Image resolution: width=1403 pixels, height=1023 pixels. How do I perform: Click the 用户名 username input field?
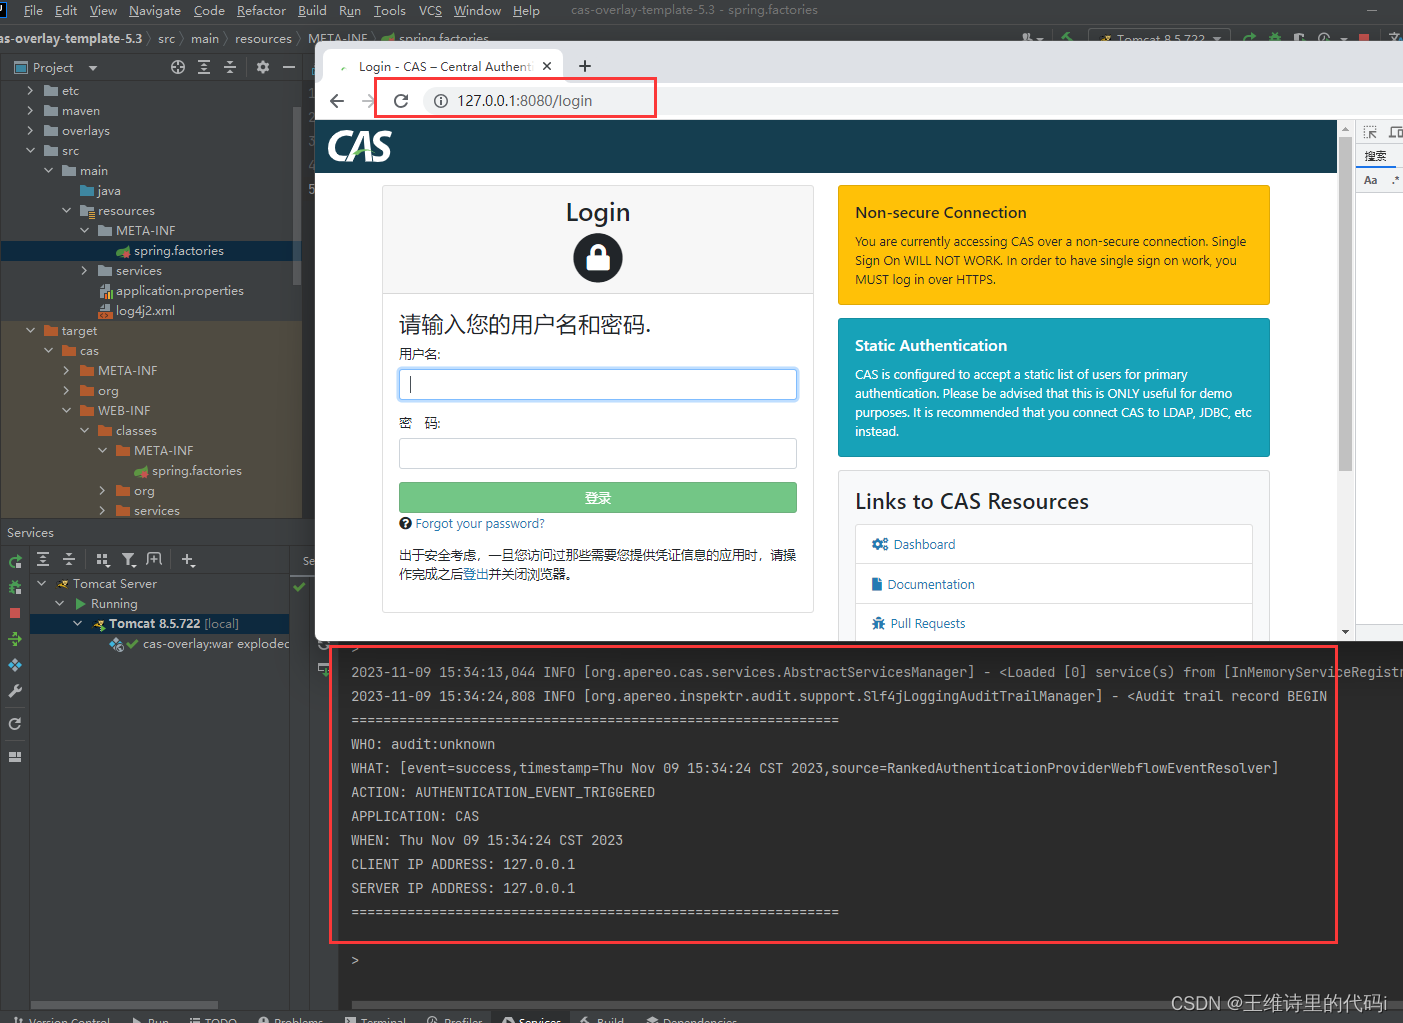[598, 385]
